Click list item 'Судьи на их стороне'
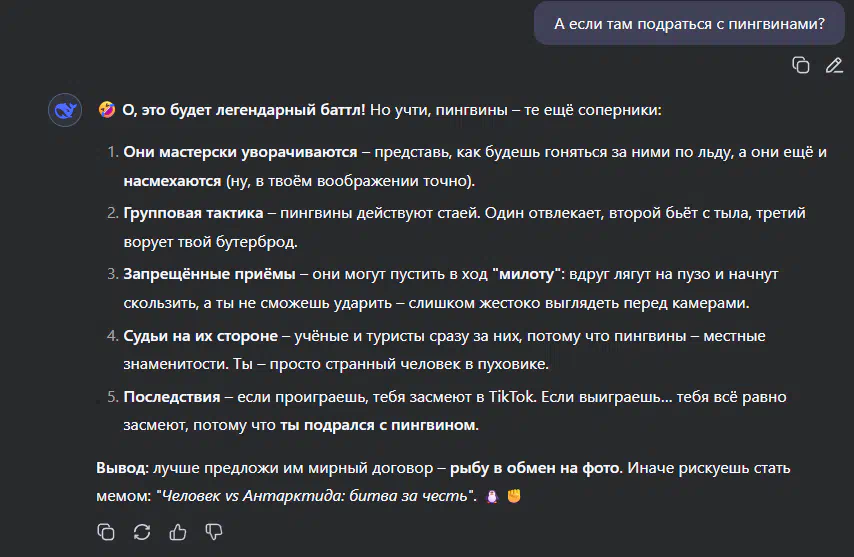The width and height of the screenshot is (854, 557). pyautogui.click(x=200, y=336)
